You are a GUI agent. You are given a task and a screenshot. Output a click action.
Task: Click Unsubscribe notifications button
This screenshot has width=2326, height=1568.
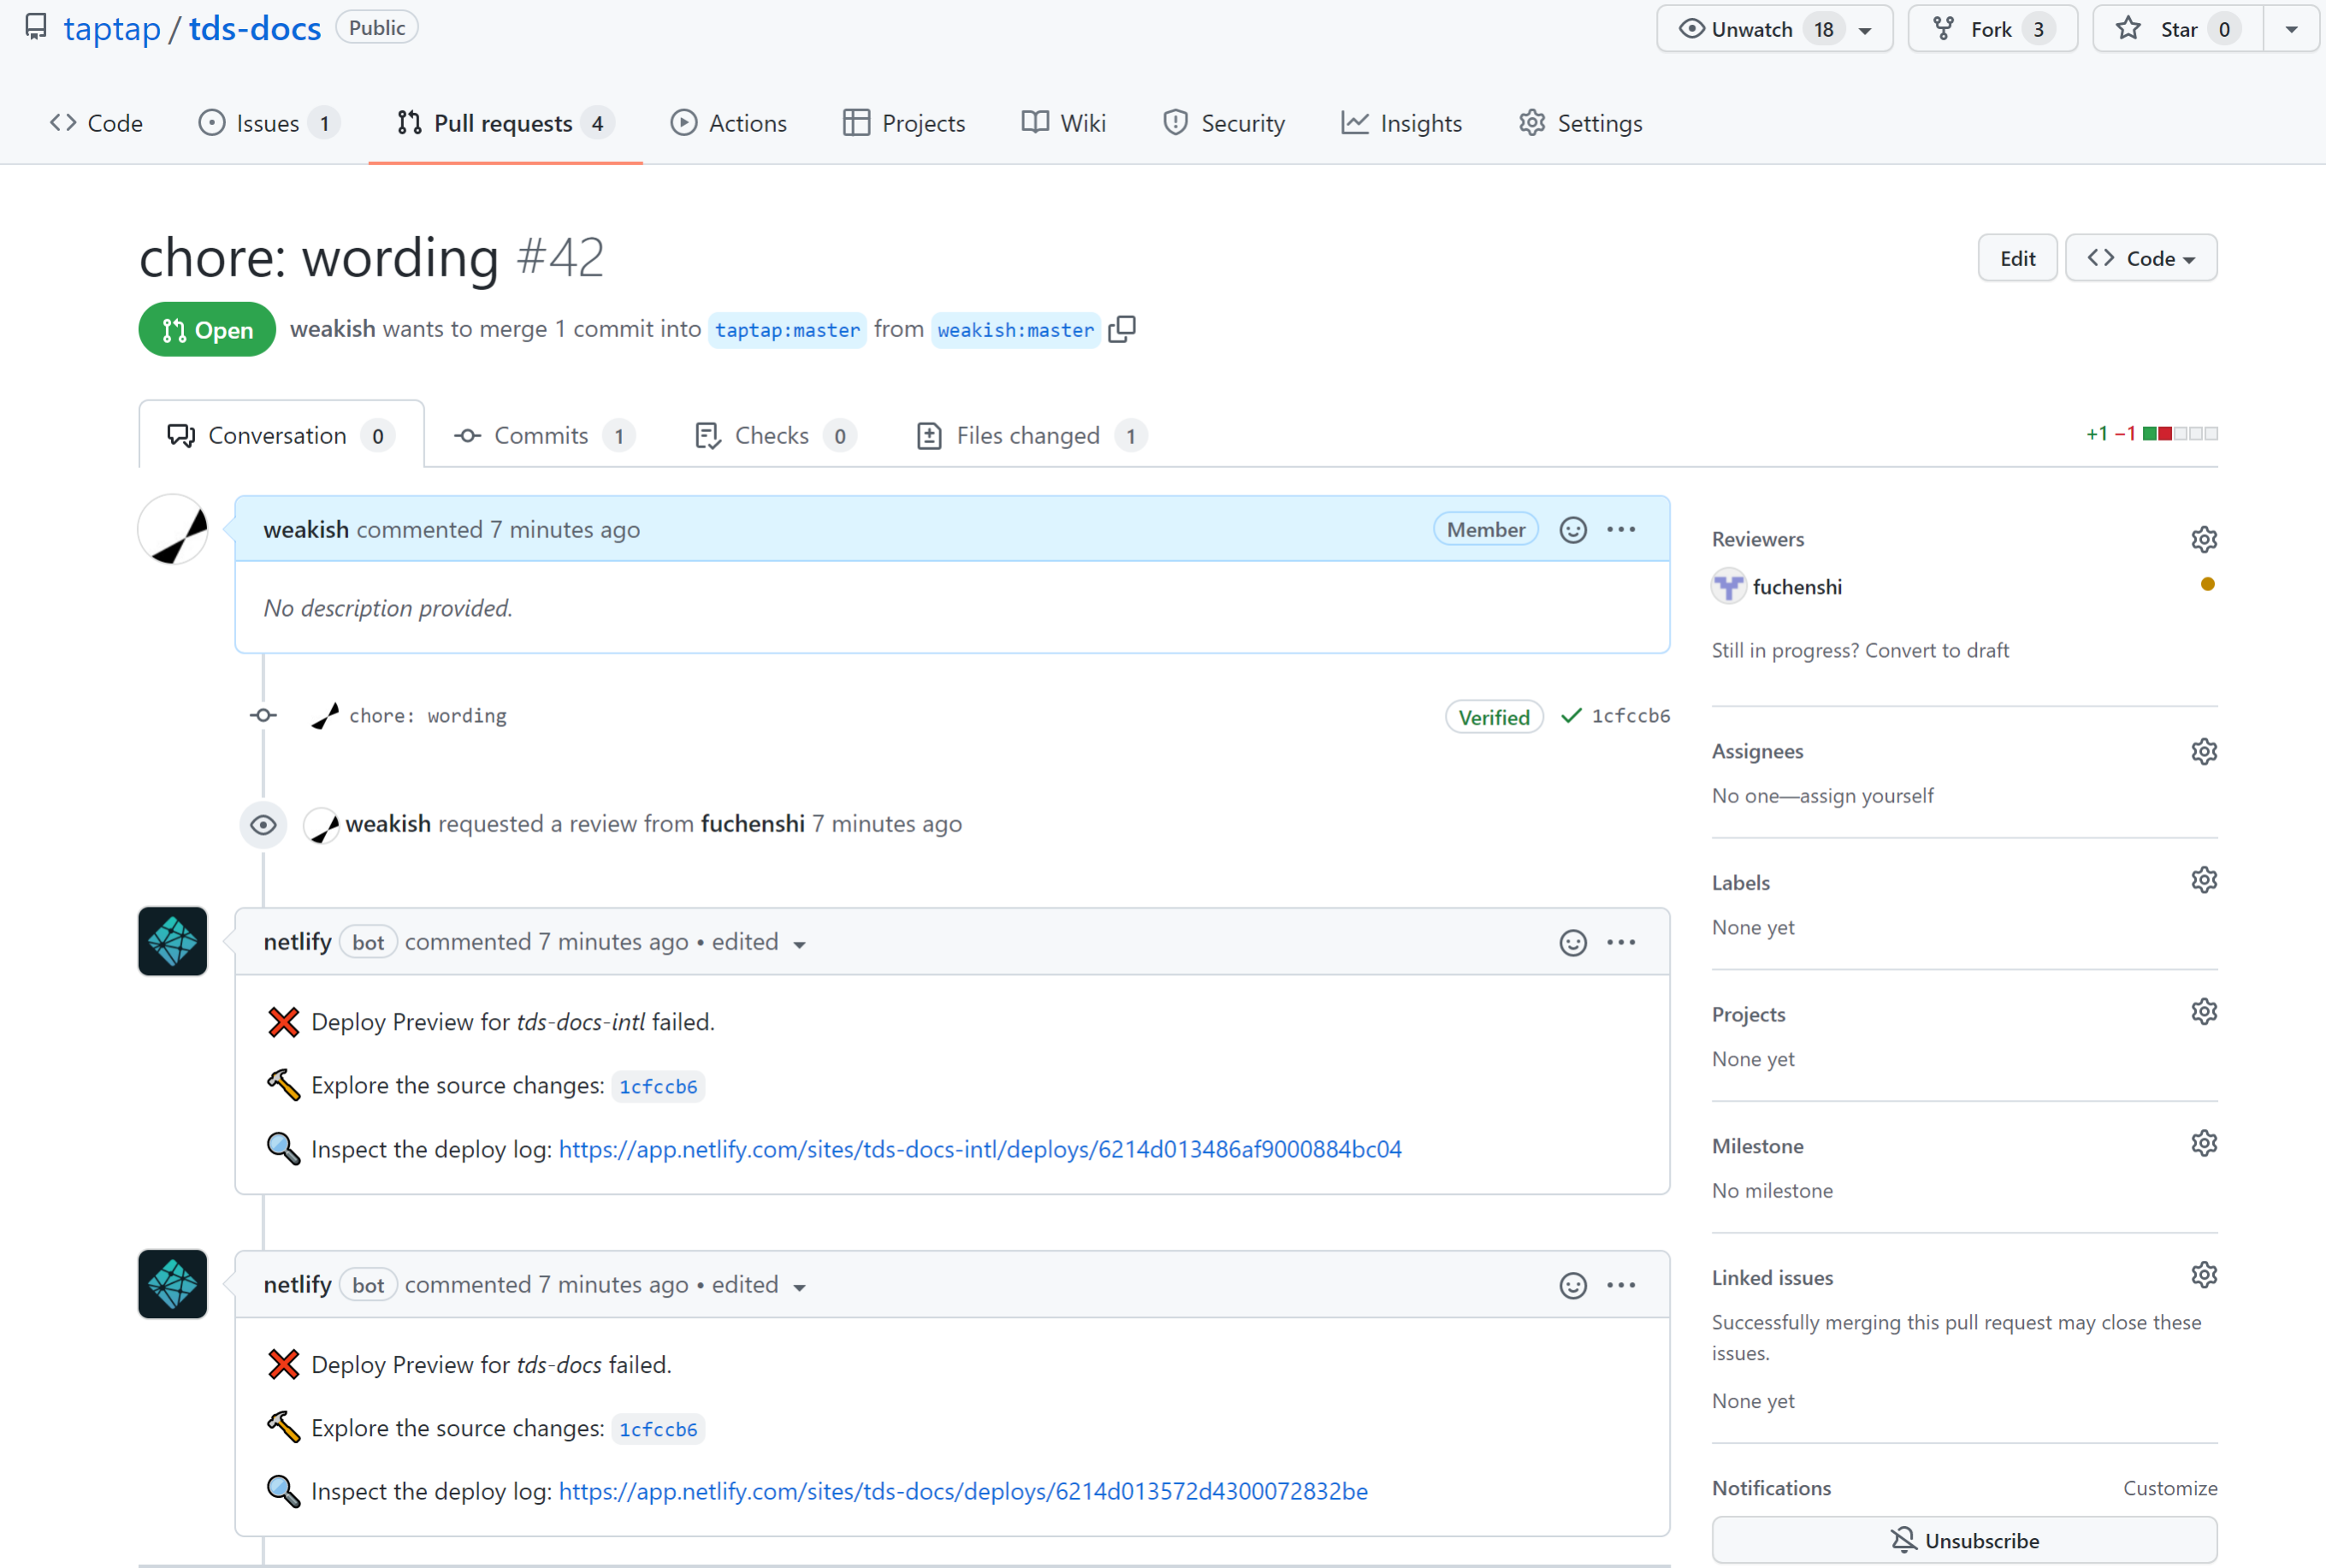[1963, 1540]
